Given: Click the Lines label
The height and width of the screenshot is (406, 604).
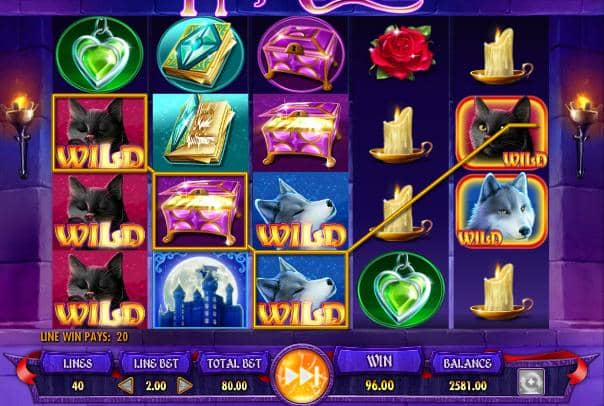Looking at the screenshot, I should [x=77, y=363].
